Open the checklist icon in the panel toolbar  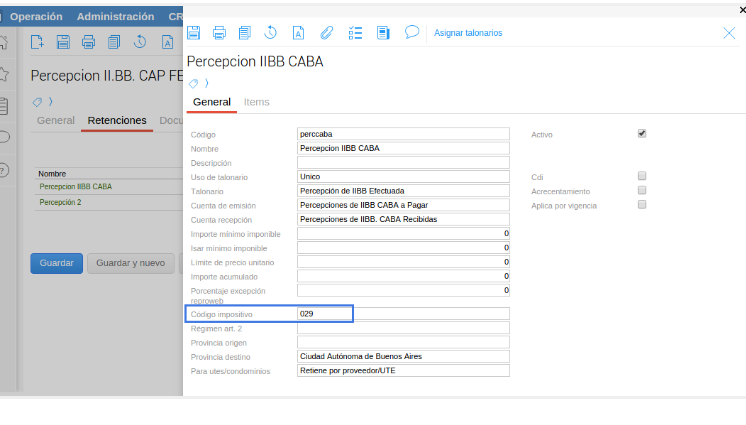coord(355,33)
